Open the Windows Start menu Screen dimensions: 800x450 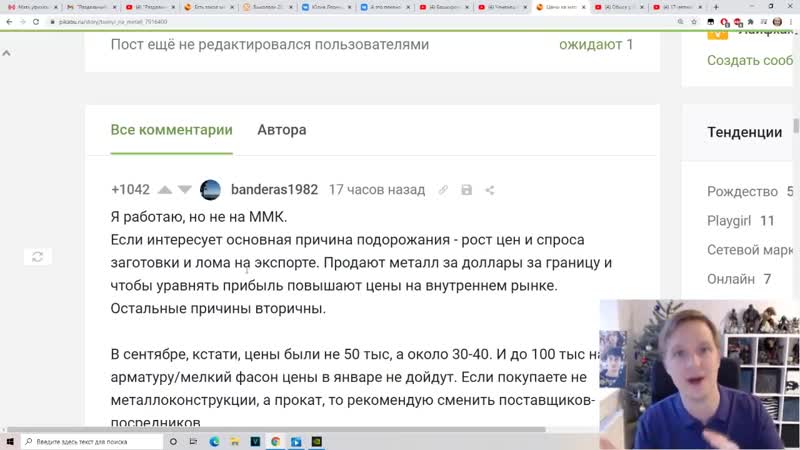click(x=10, y=441)
